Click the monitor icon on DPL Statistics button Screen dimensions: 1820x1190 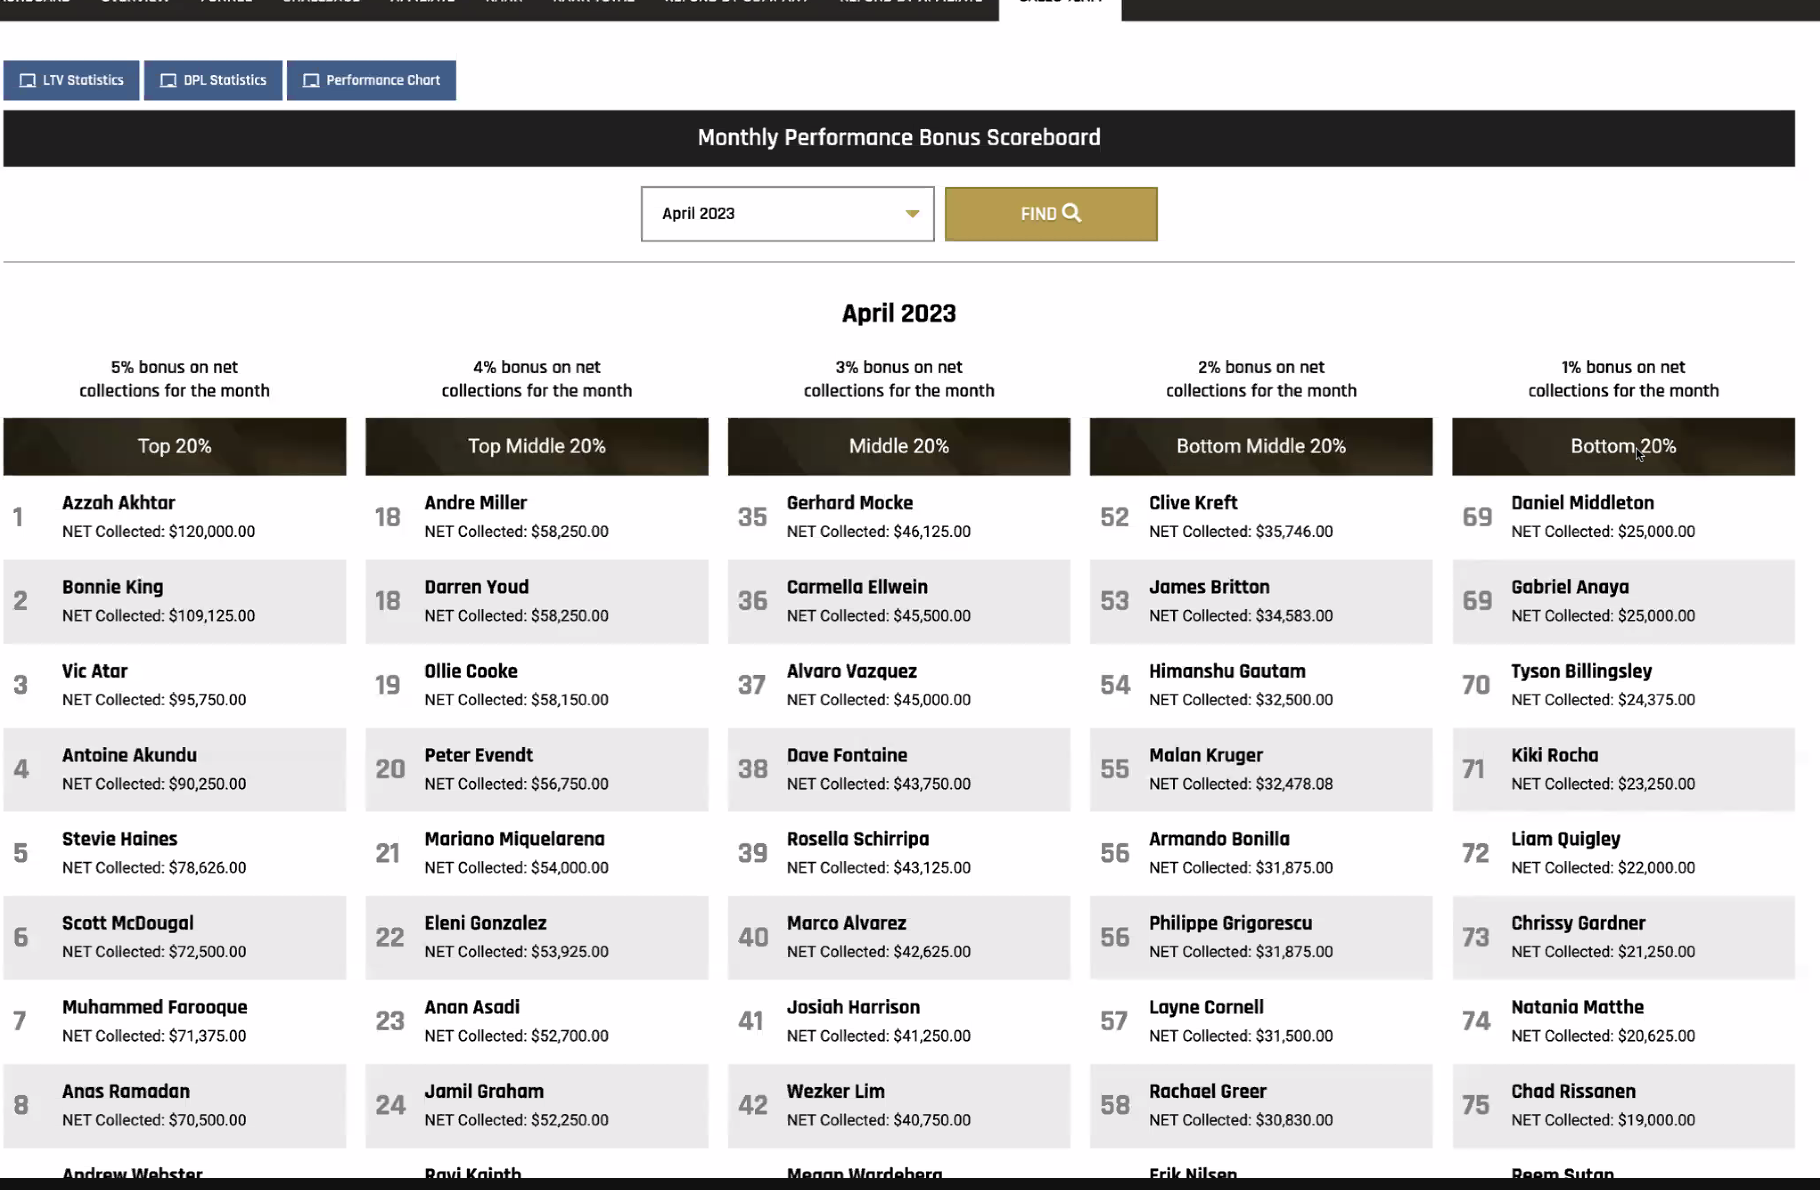click(167, 80)
